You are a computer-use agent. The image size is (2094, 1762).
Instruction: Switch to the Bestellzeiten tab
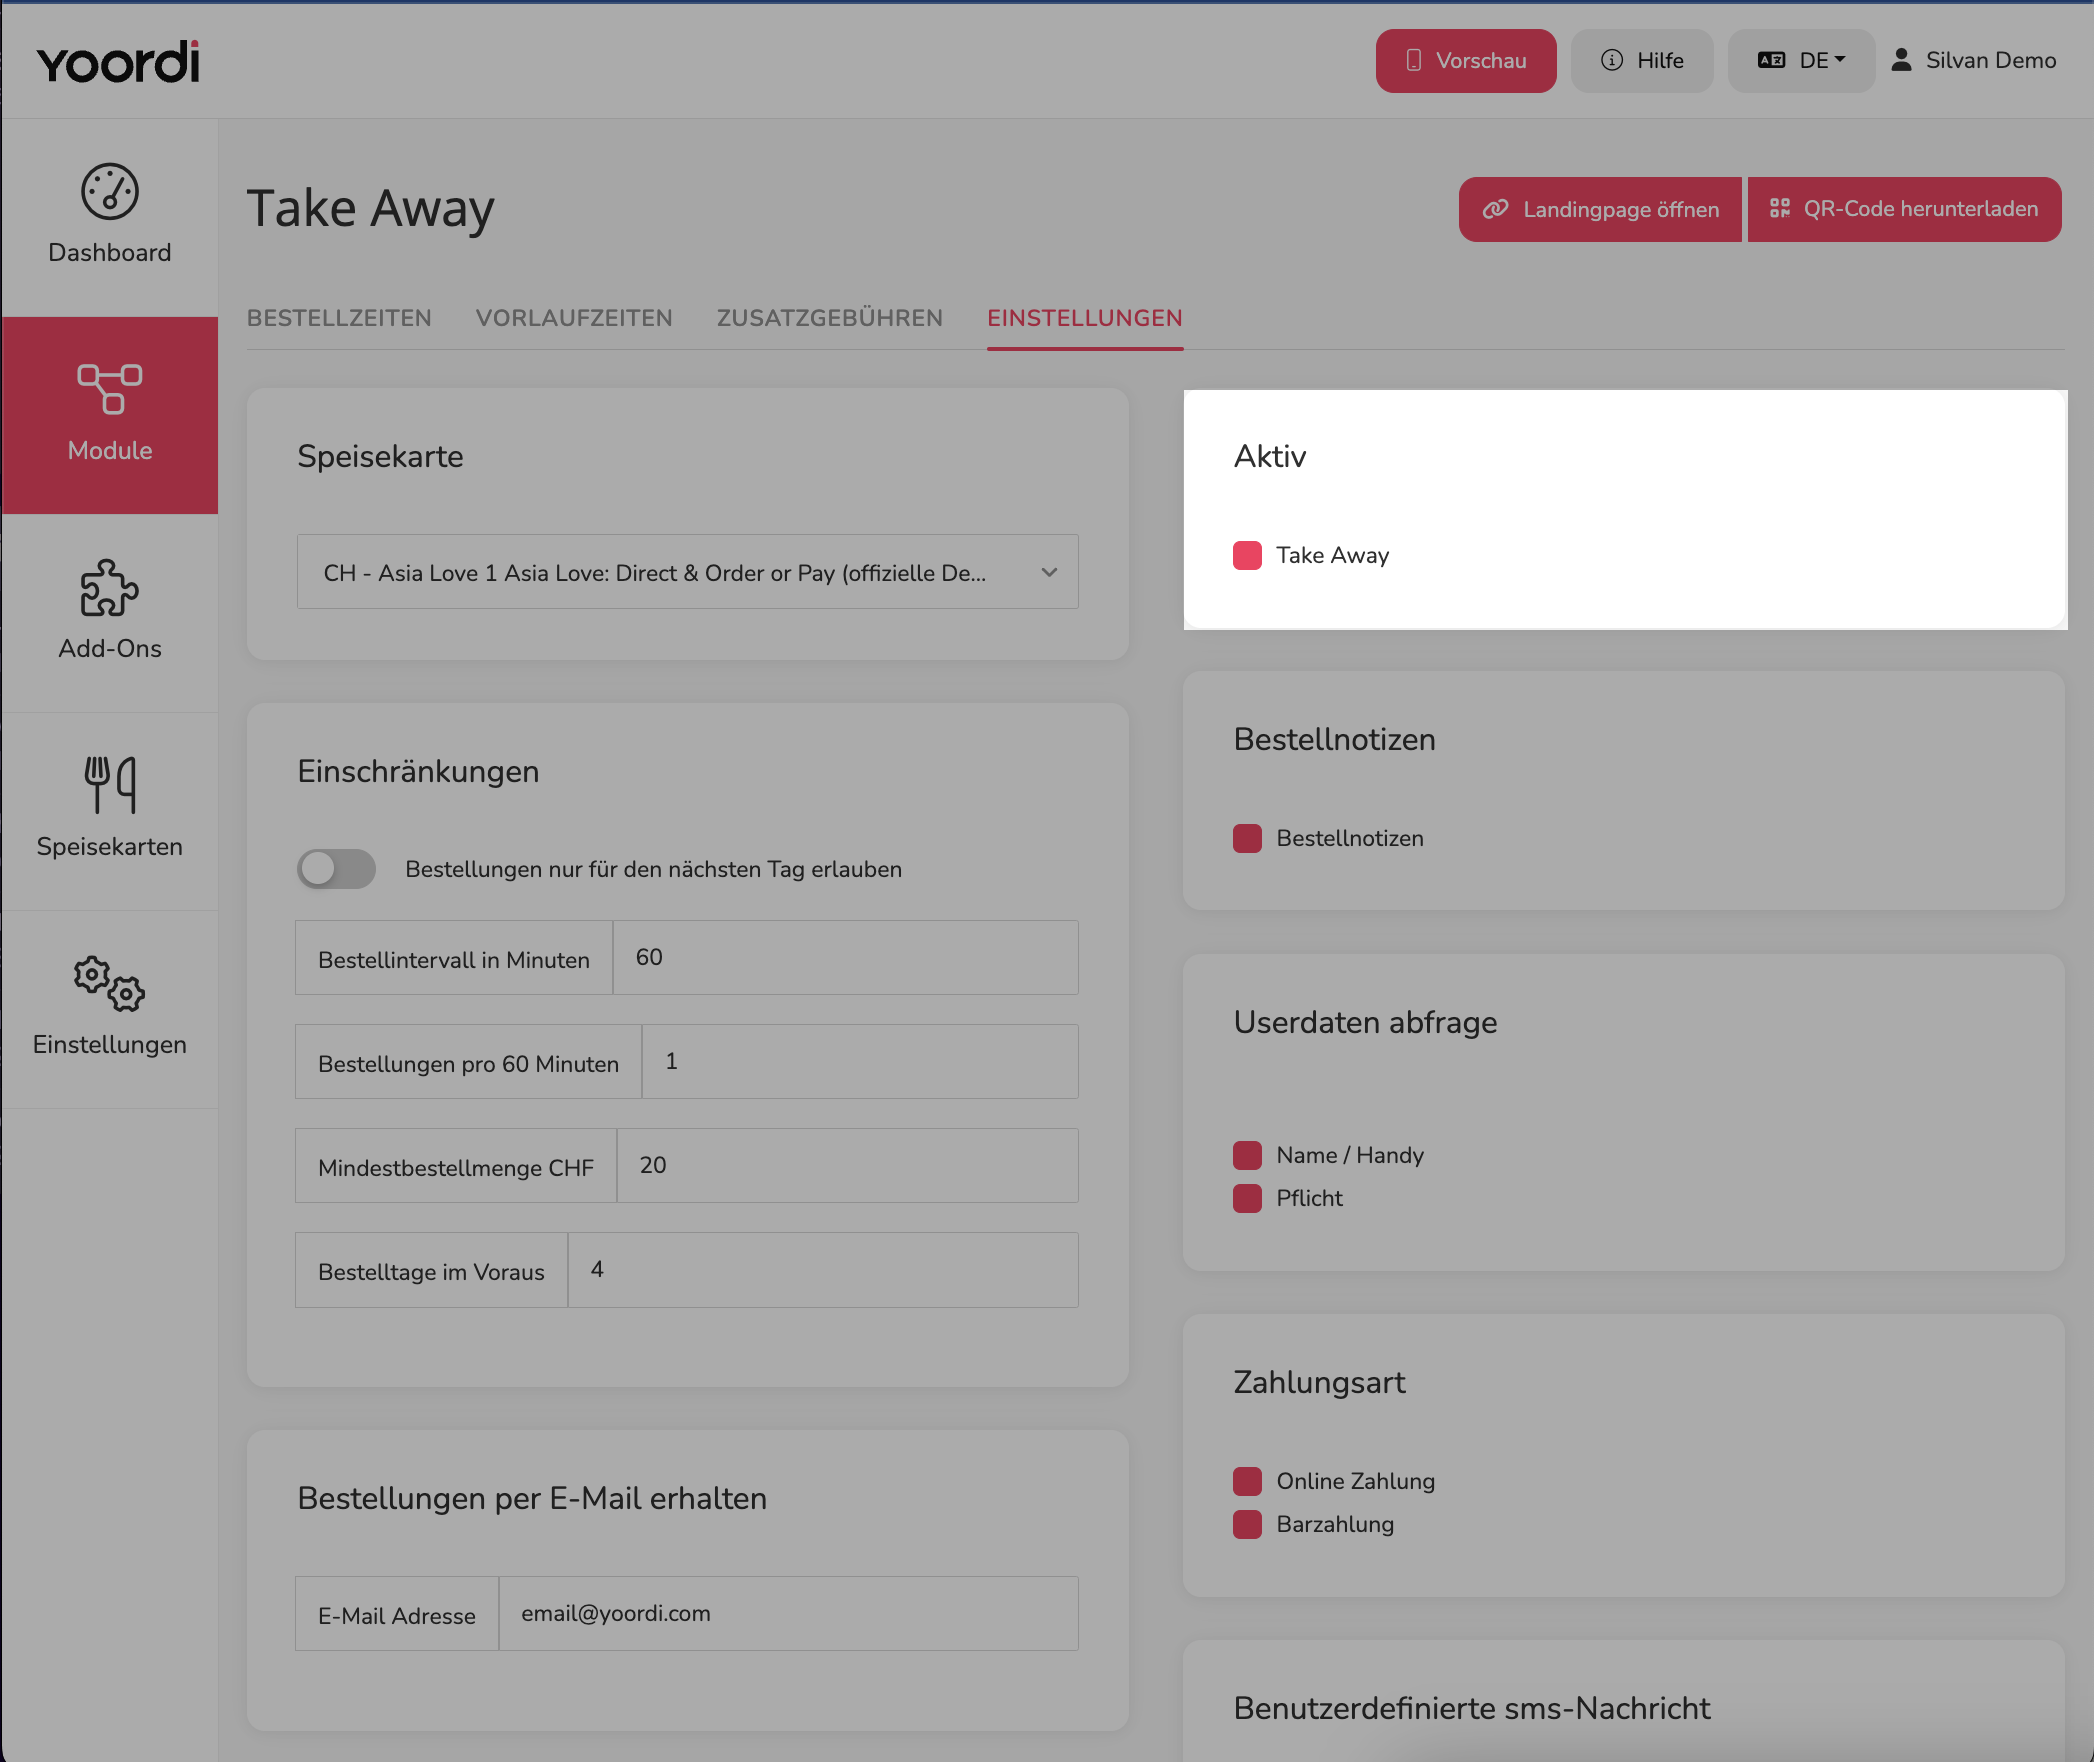(x=339, y=318)
